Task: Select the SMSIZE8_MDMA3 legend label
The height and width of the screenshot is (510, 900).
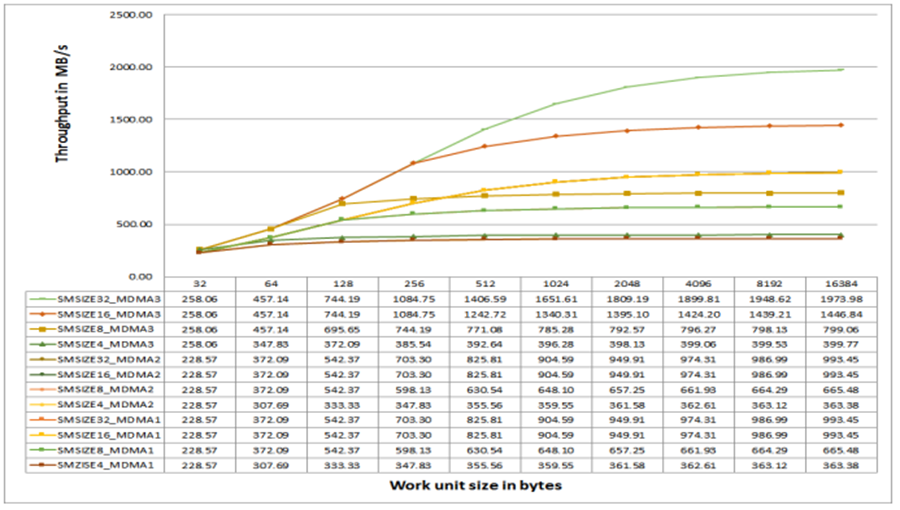Action: coord(106,329)
